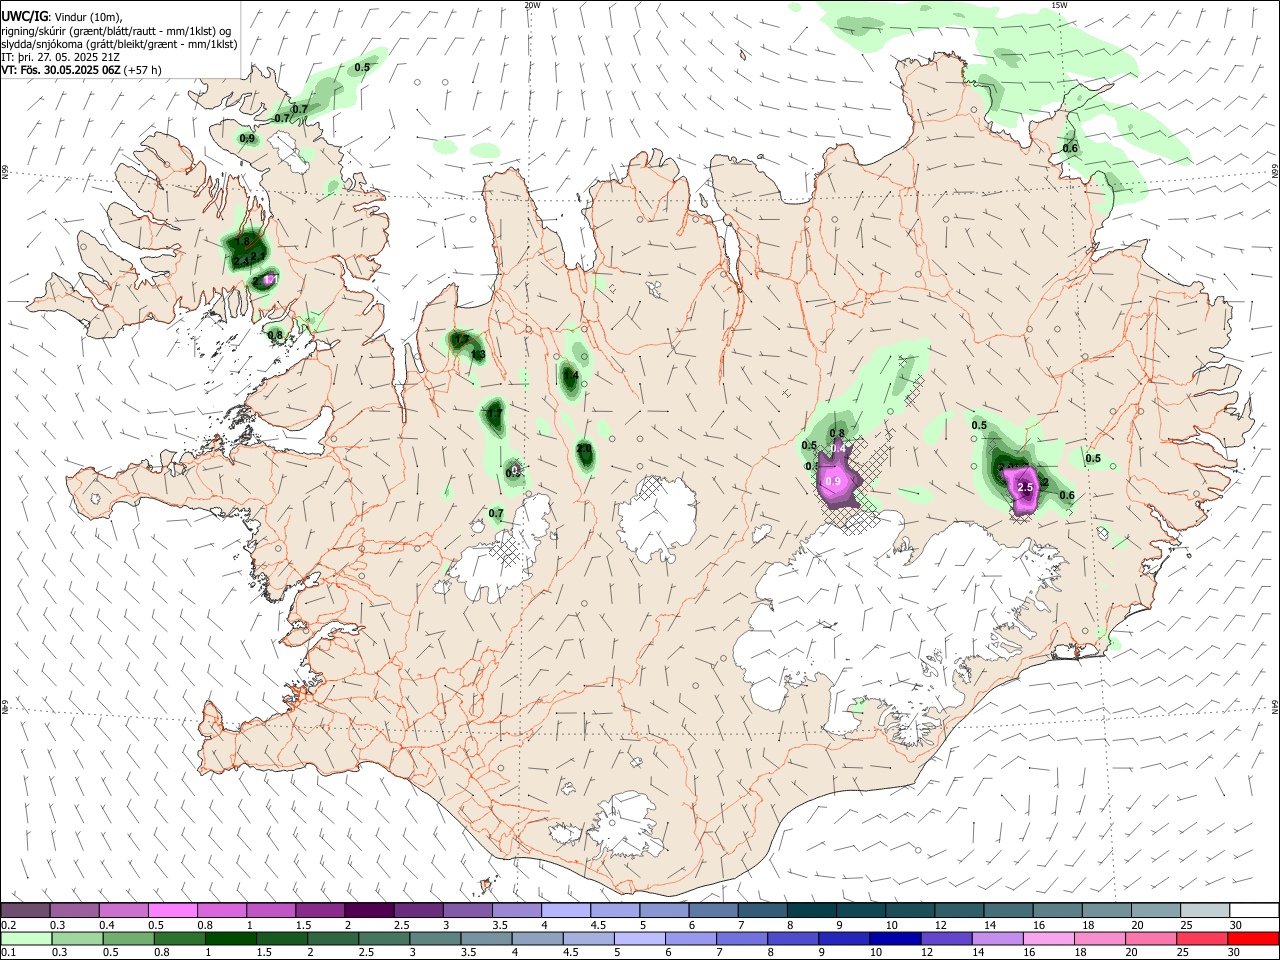Click the '15W' longitude label
The width and height of the screenshot is (1280, 960).
point(1059,5)
